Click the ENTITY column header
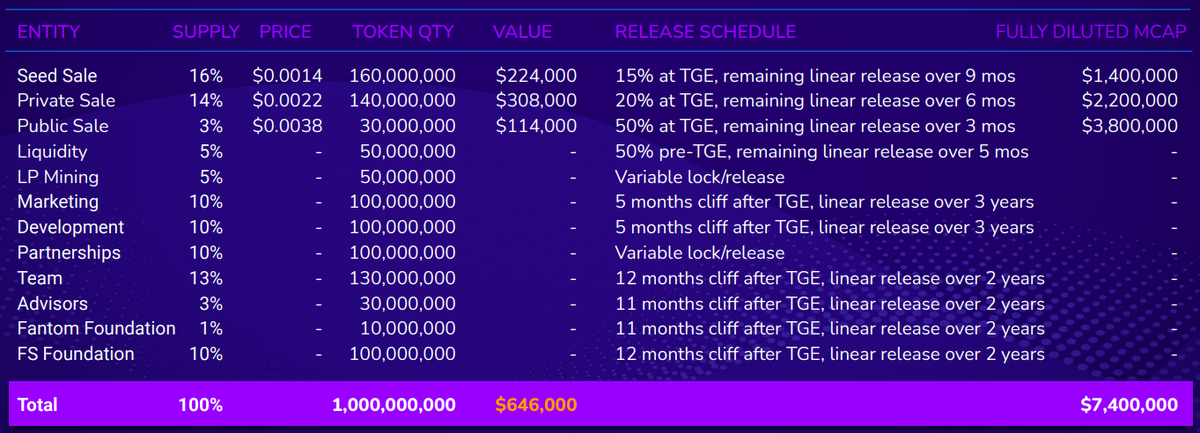This screenshot has width=1200, height=433. point(49,32)
